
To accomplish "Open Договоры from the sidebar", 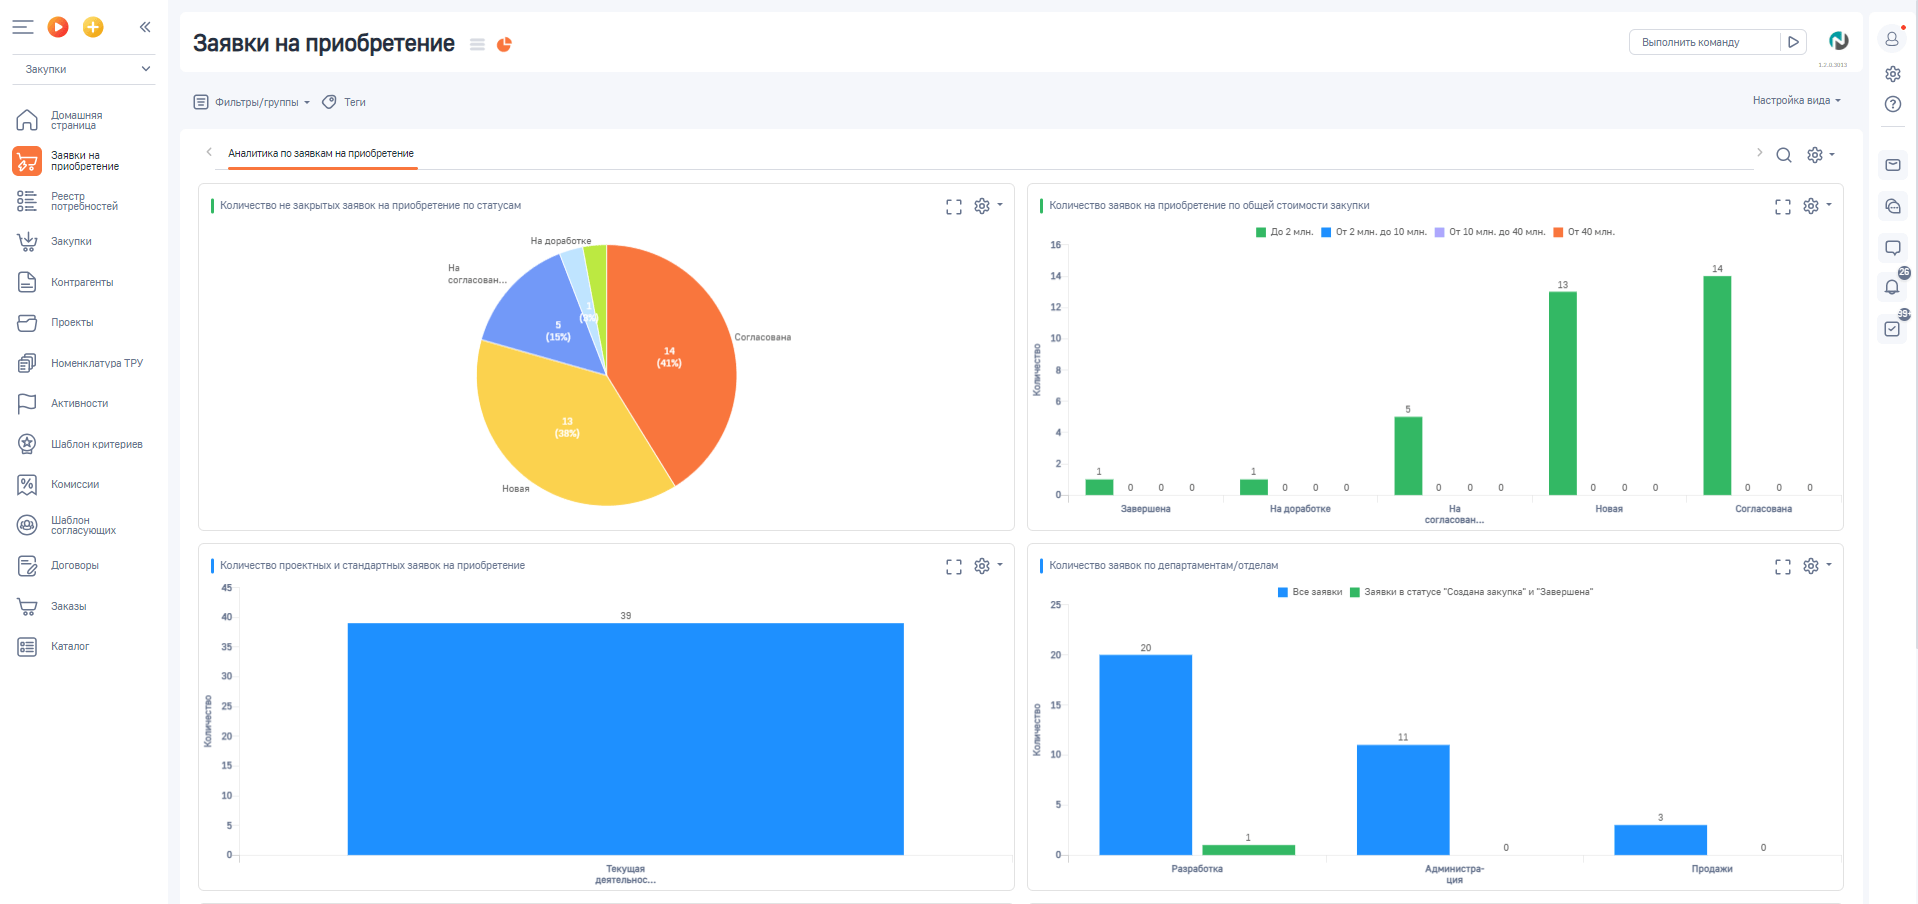I will pos(75,566).
